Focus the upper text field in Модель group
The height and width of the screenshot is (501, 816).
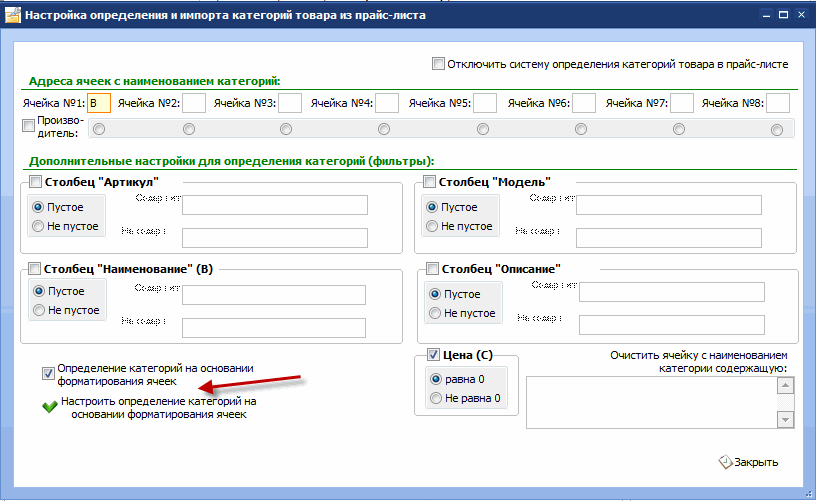[669, 205]
